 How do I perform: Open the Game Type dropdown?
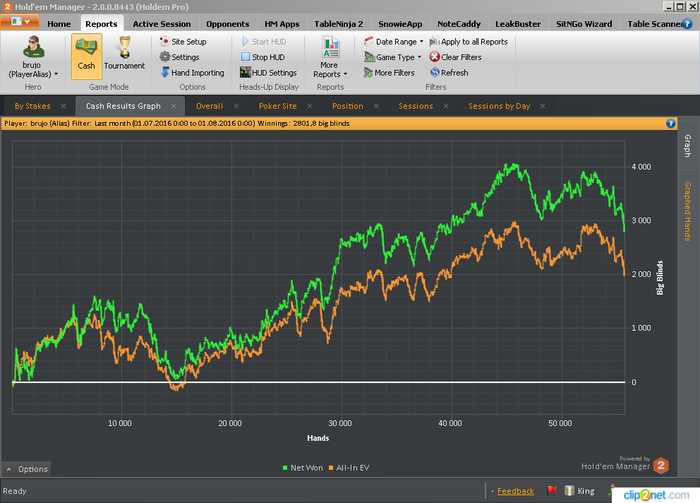point(397,57)
